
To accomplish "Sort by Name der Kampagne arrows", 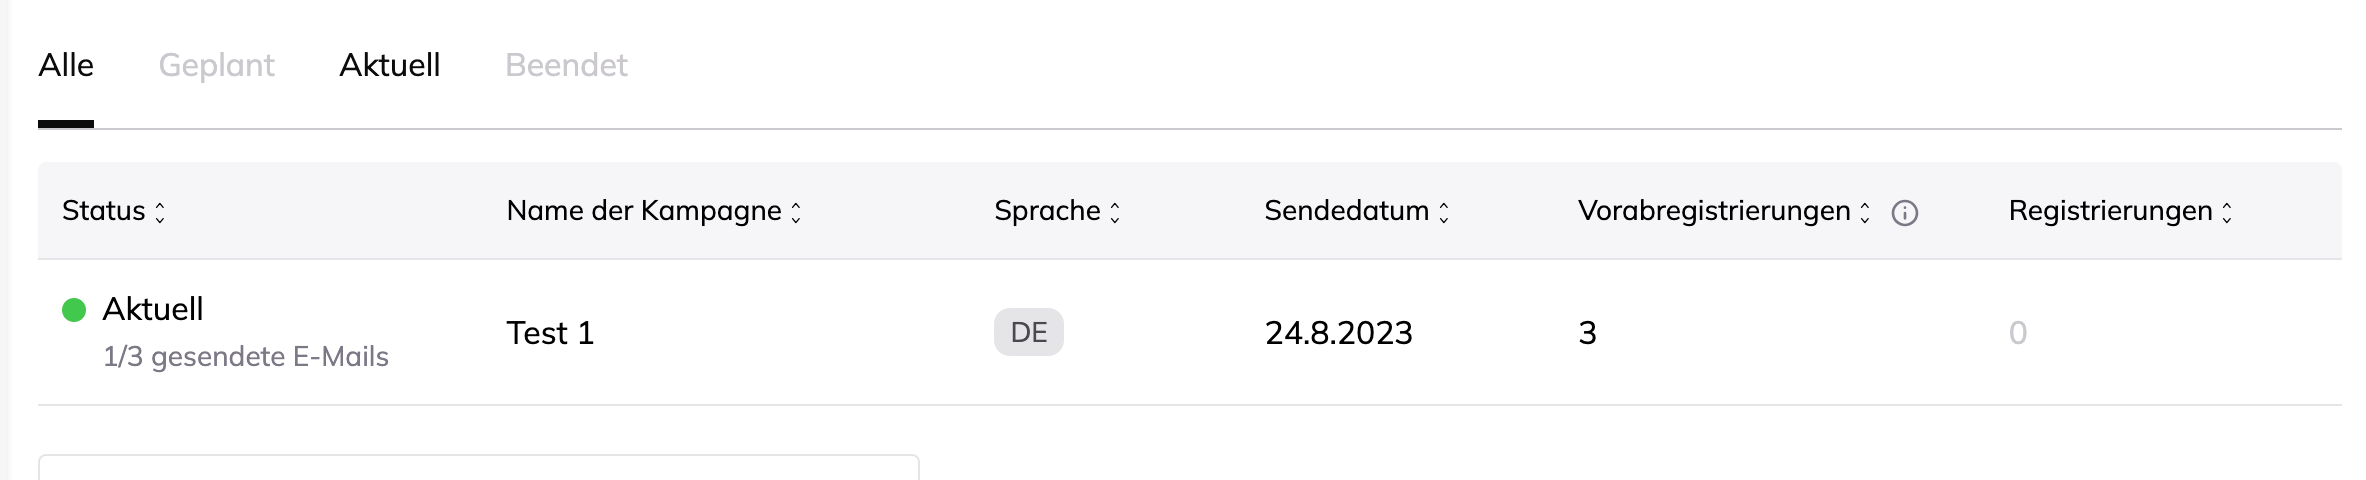I will 796,212.
